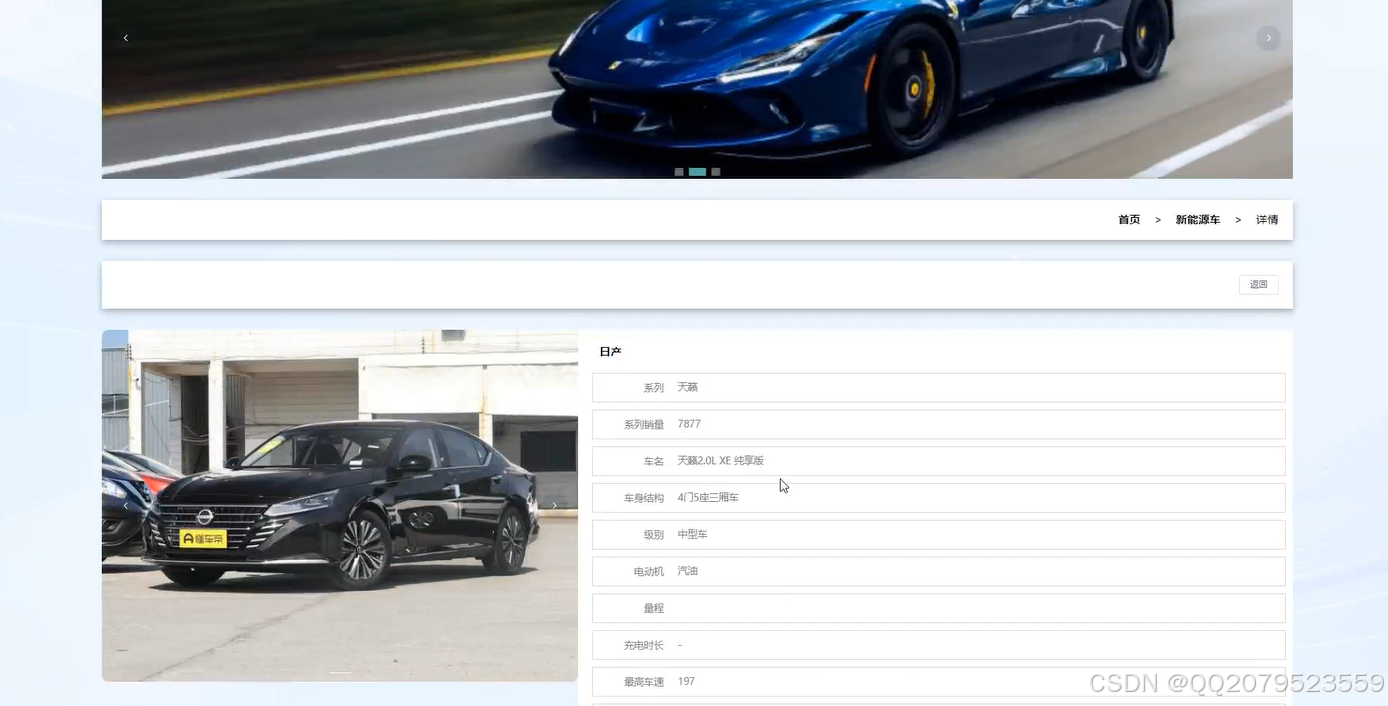Click the 返回 button
This screenshot has height=706, width=1388.
point(1259,285)
